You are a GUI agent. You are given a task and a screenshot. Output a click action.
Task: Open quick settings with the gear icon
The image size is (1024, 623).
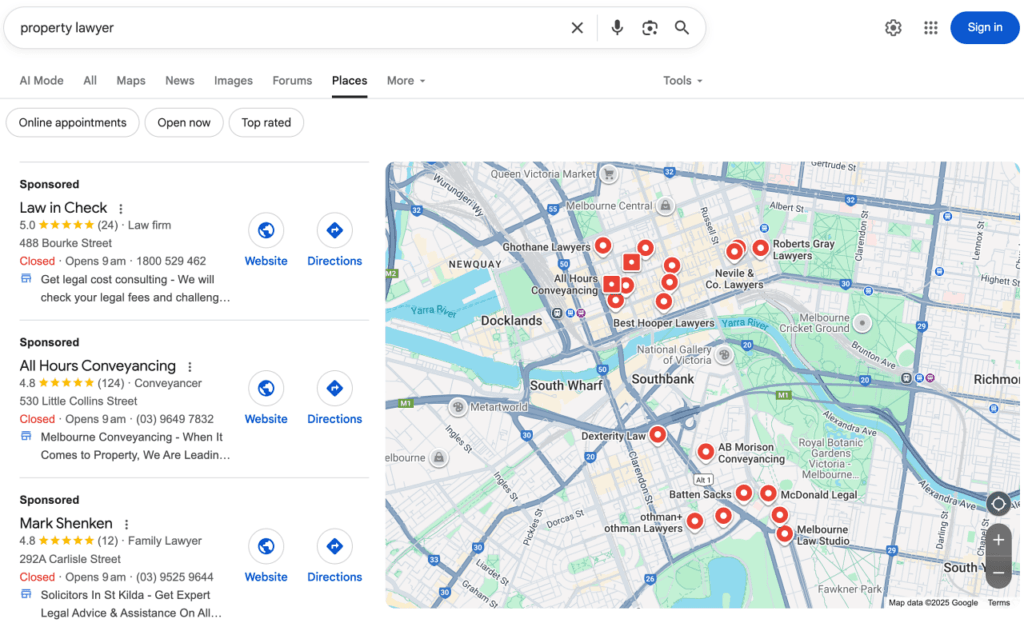(893, 27)
